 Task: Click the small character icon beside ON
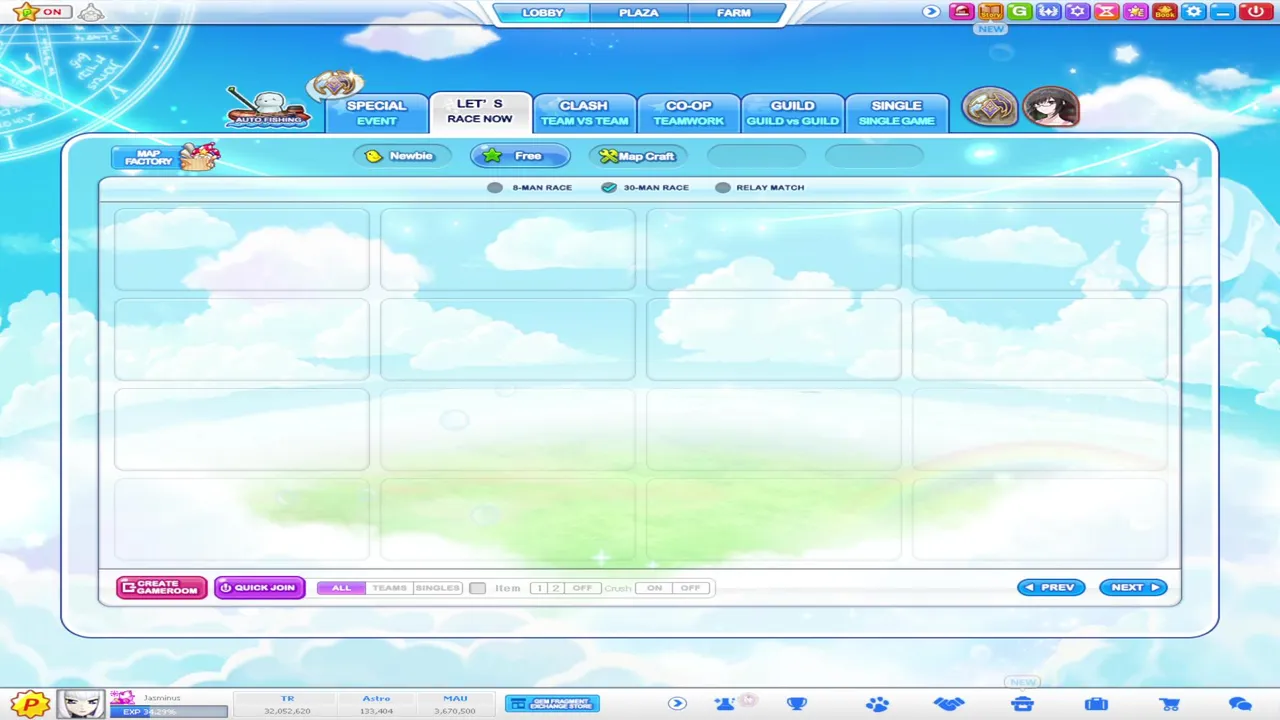point(90,13)
